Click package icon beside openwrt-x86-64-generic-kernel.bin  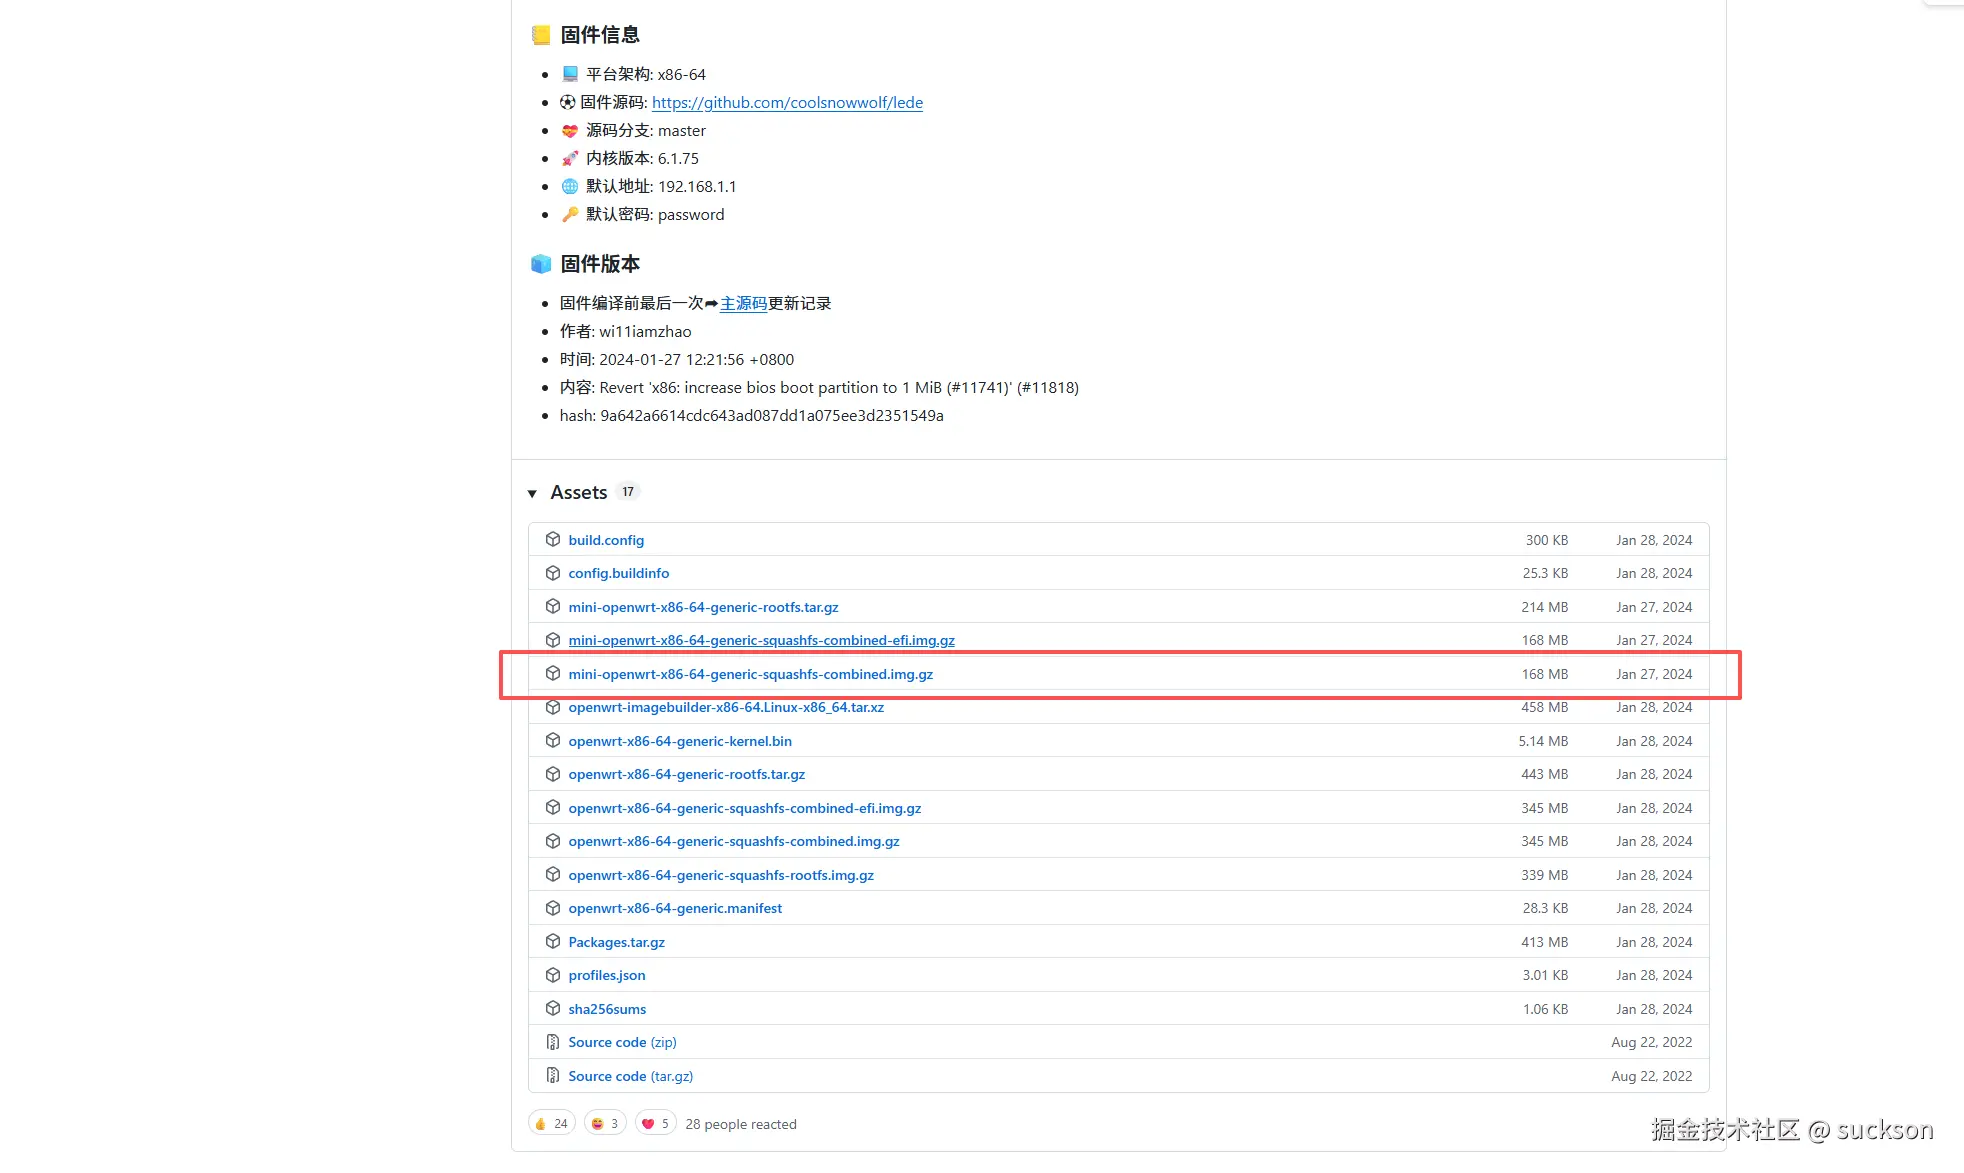coord(552,741)
